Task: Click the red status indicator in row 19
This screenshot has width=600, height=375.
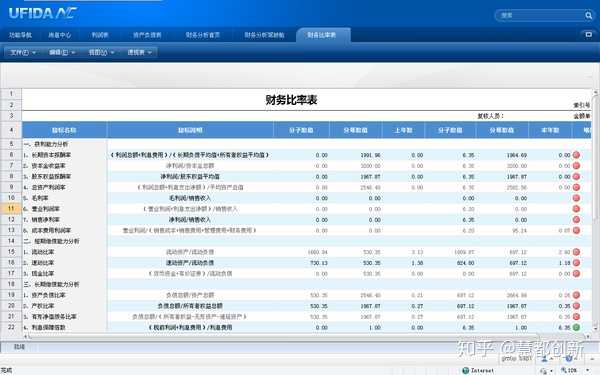Action: click(576, 295)
